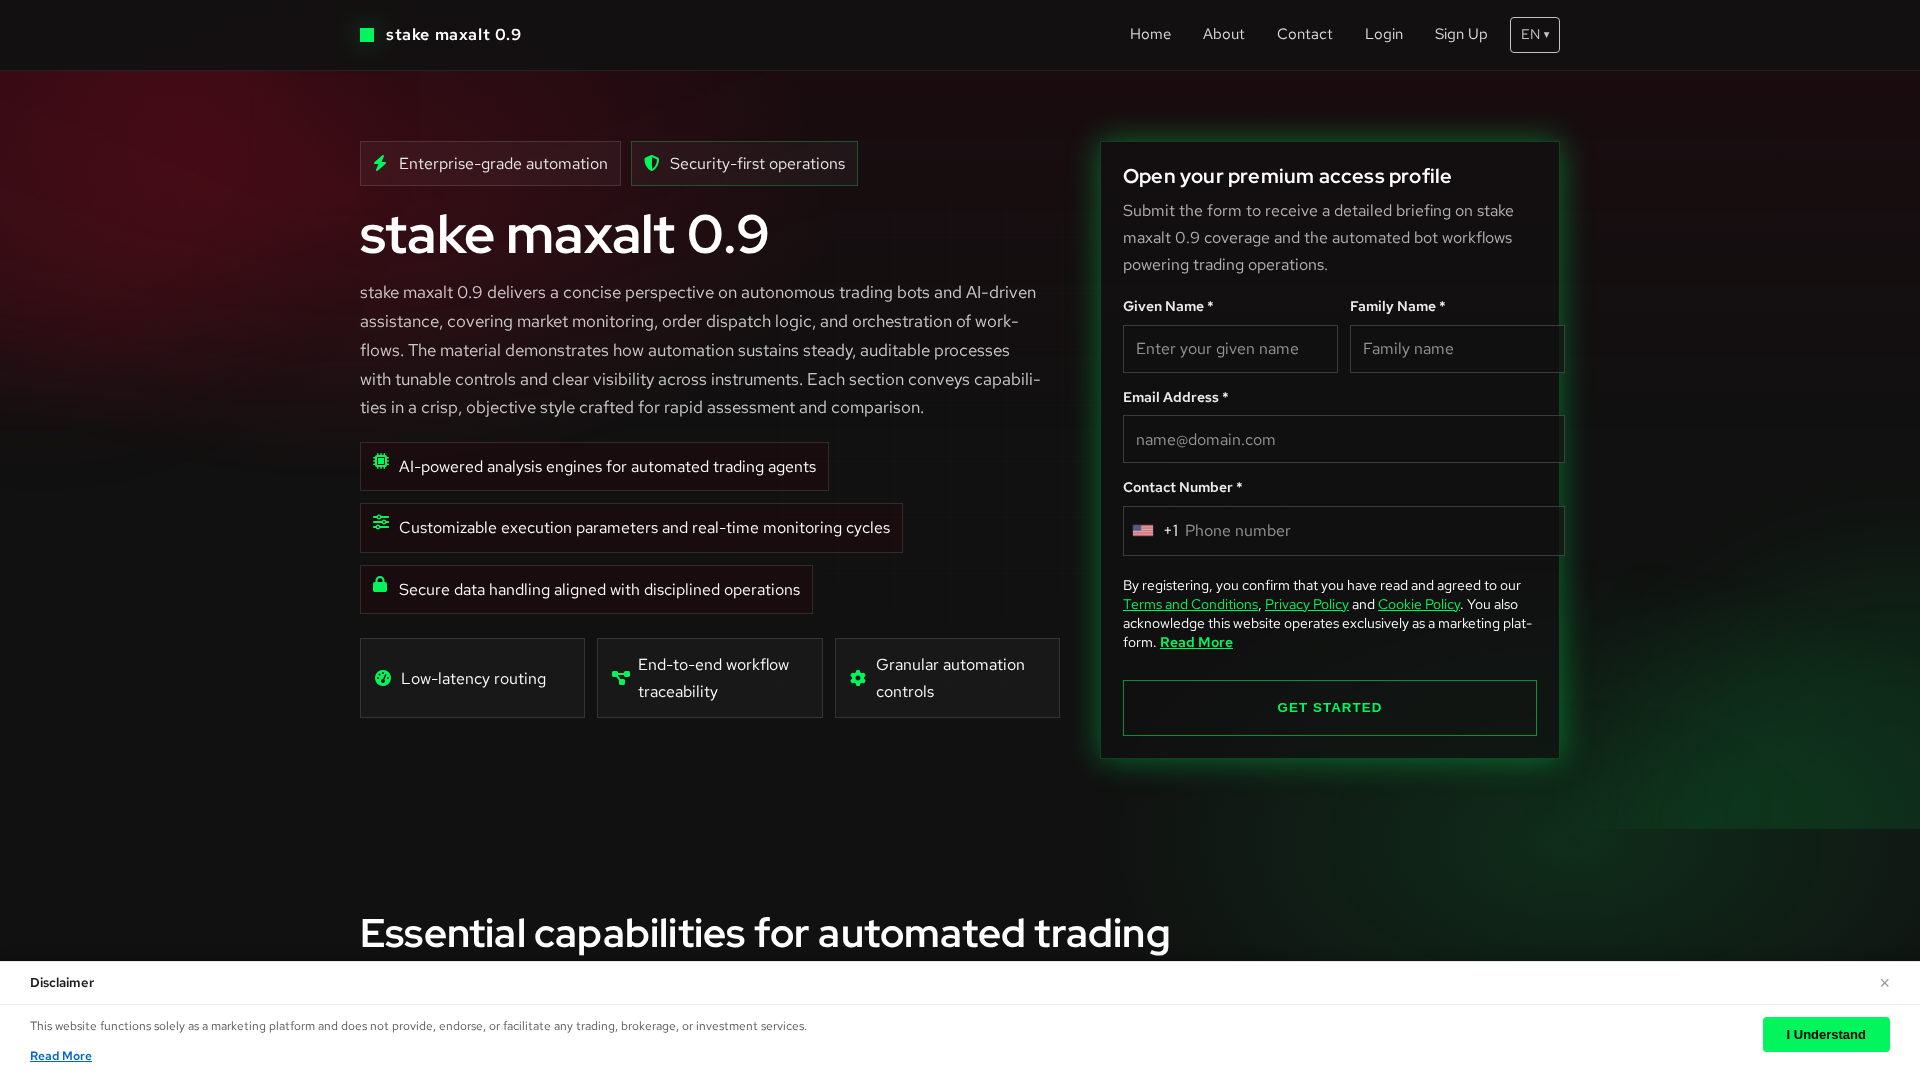Screen dimensions: 1920x1080
Task: Click the 'AI-powered analysis engines for automated trading agents' text
Action: pyautogui.click(x=607, y=467)
